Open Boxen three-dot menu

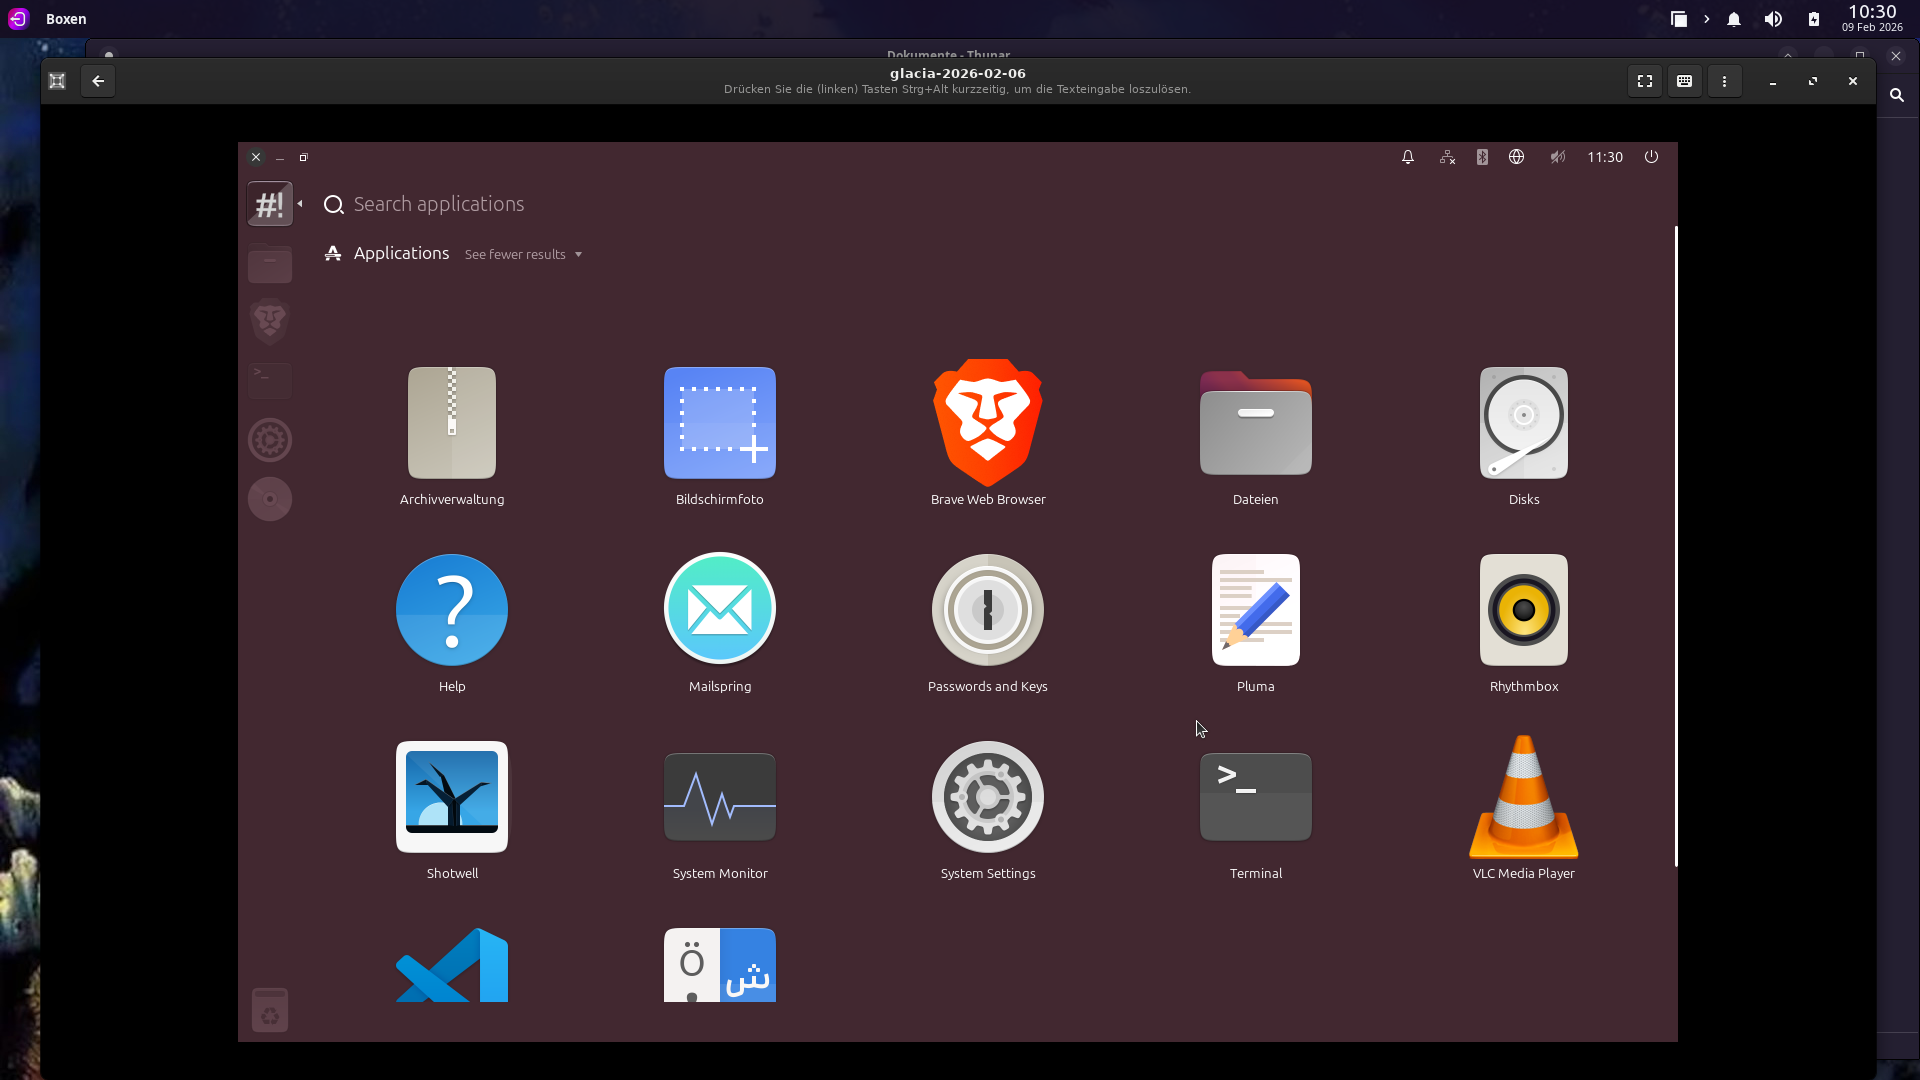[x=1724, y=81]
